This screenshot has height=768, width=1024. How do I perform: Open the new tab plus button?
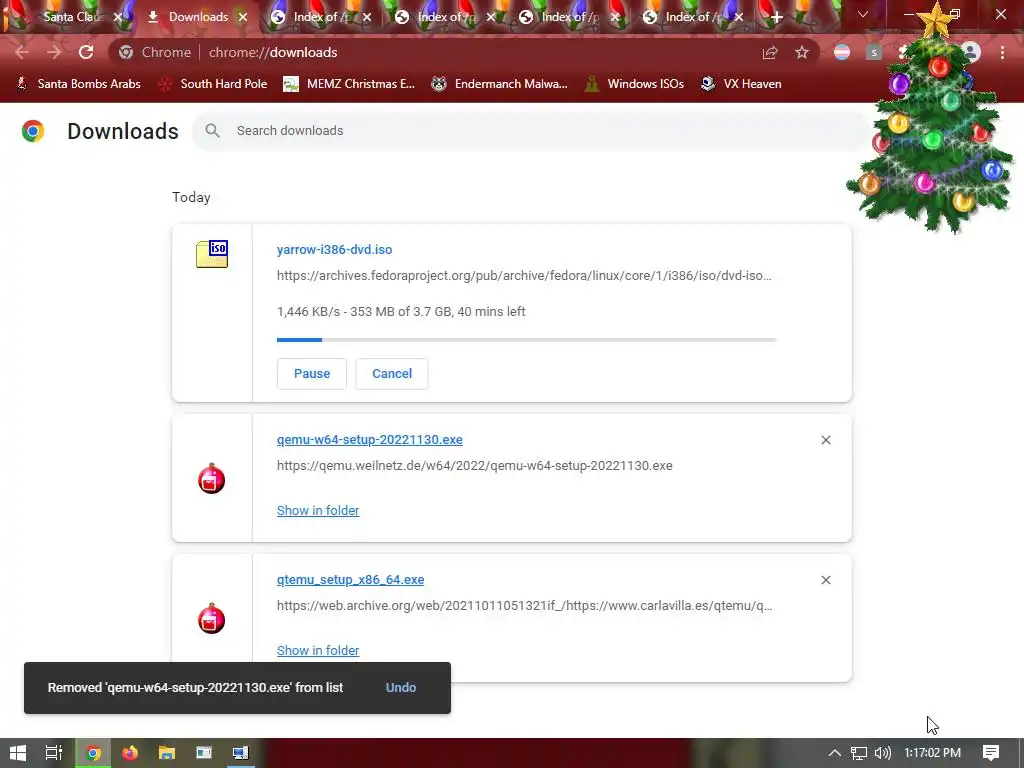click(776, 18)
